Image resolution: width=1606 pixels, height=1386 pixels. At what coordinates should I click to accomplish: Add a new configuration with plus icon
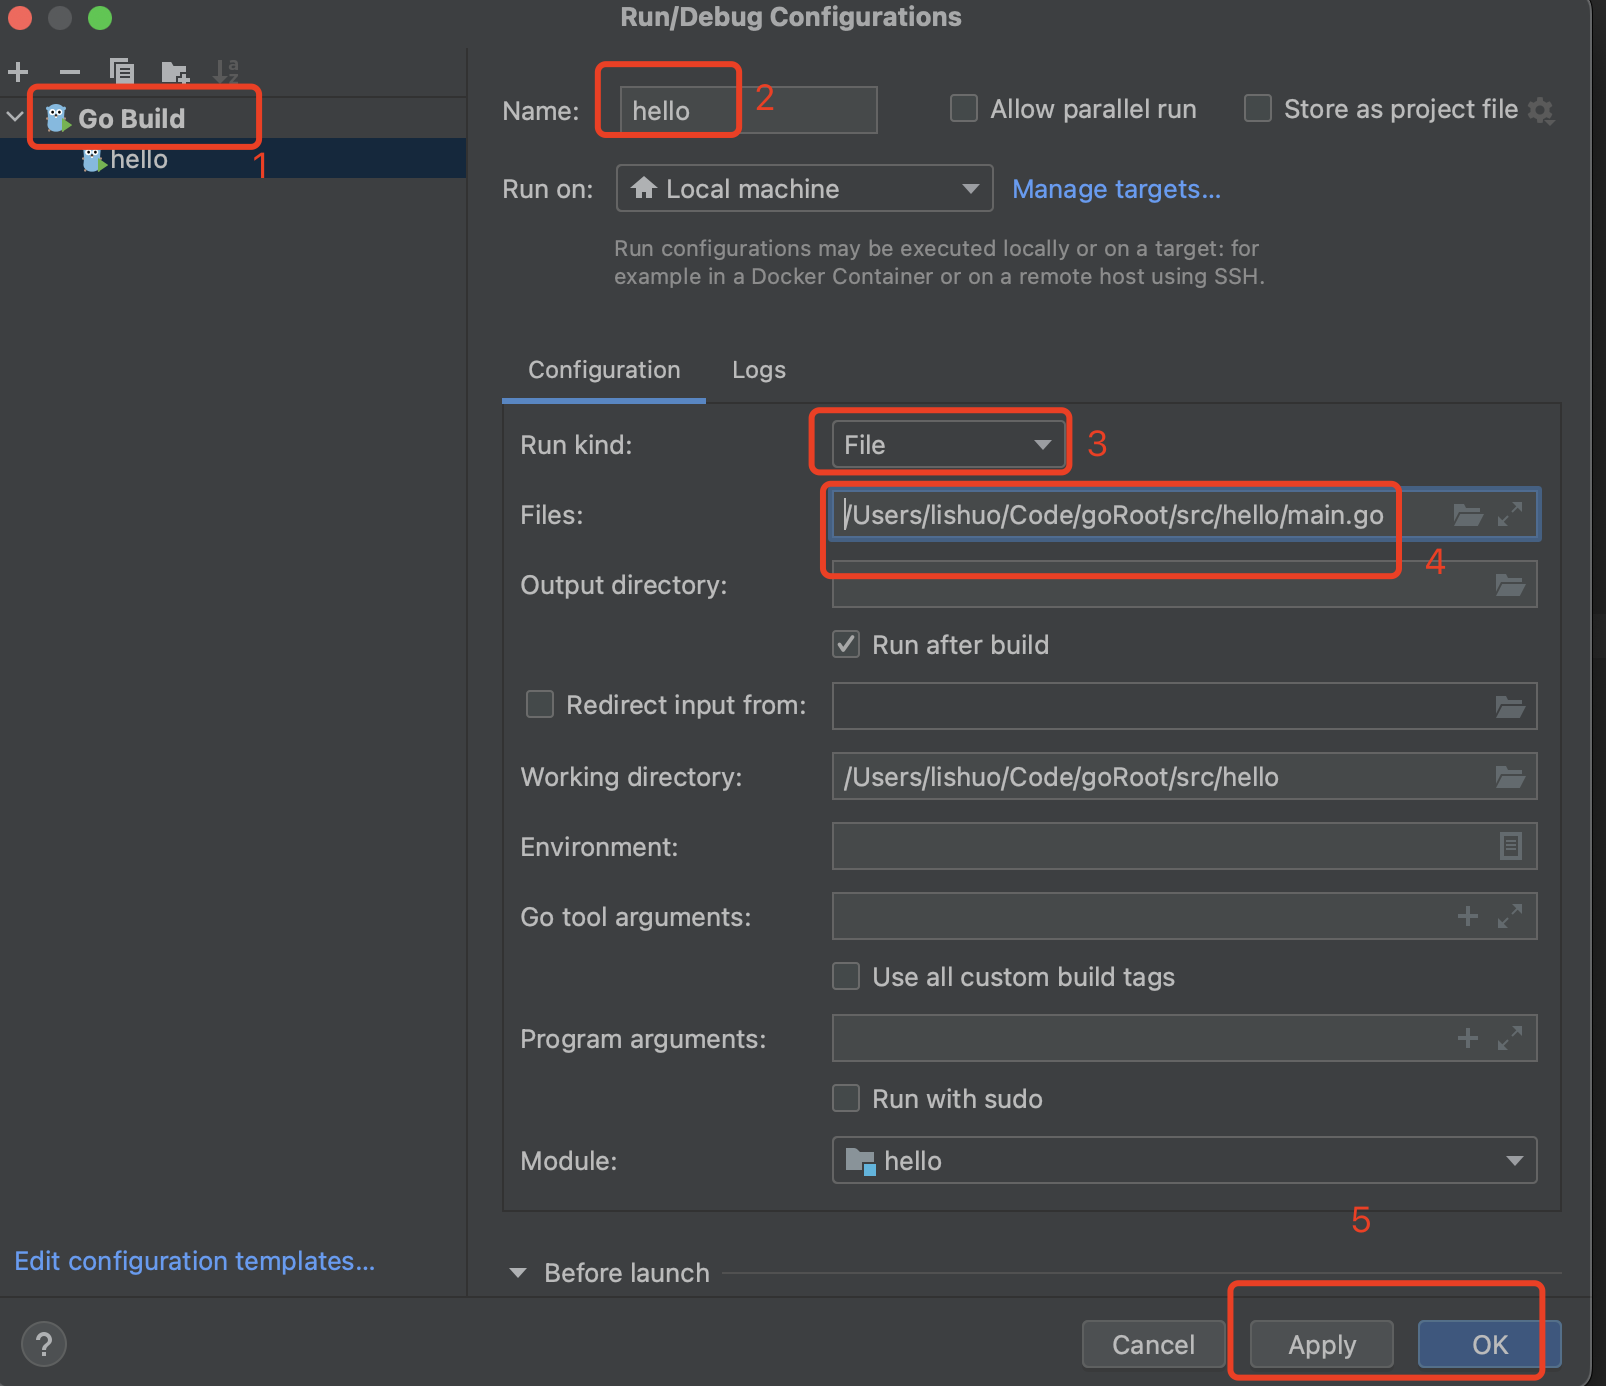point(18,72)
